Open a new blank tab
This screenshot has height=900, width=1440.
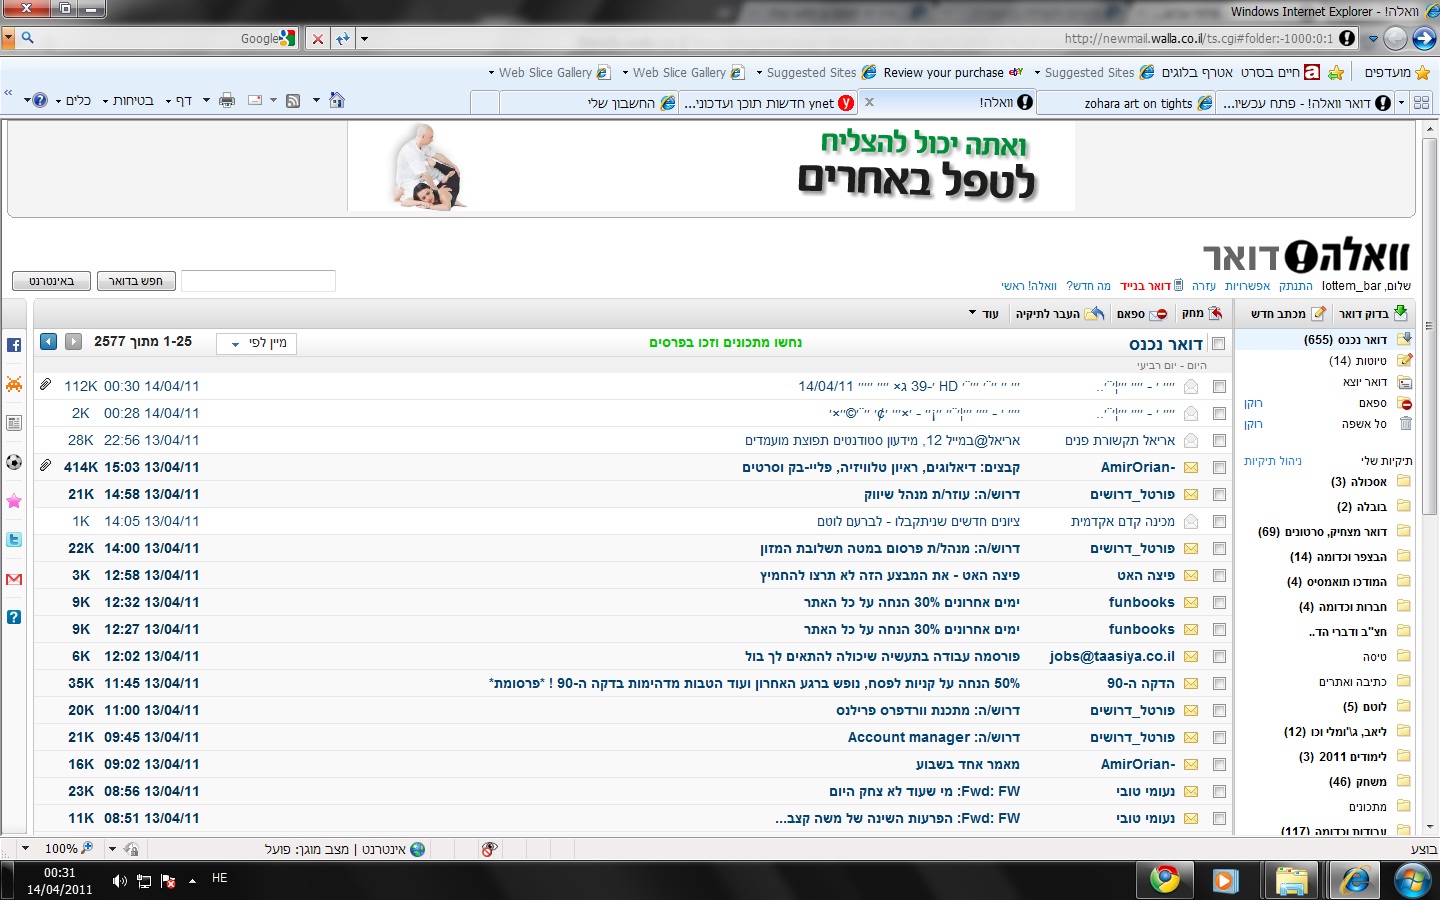tap(484, 103)
